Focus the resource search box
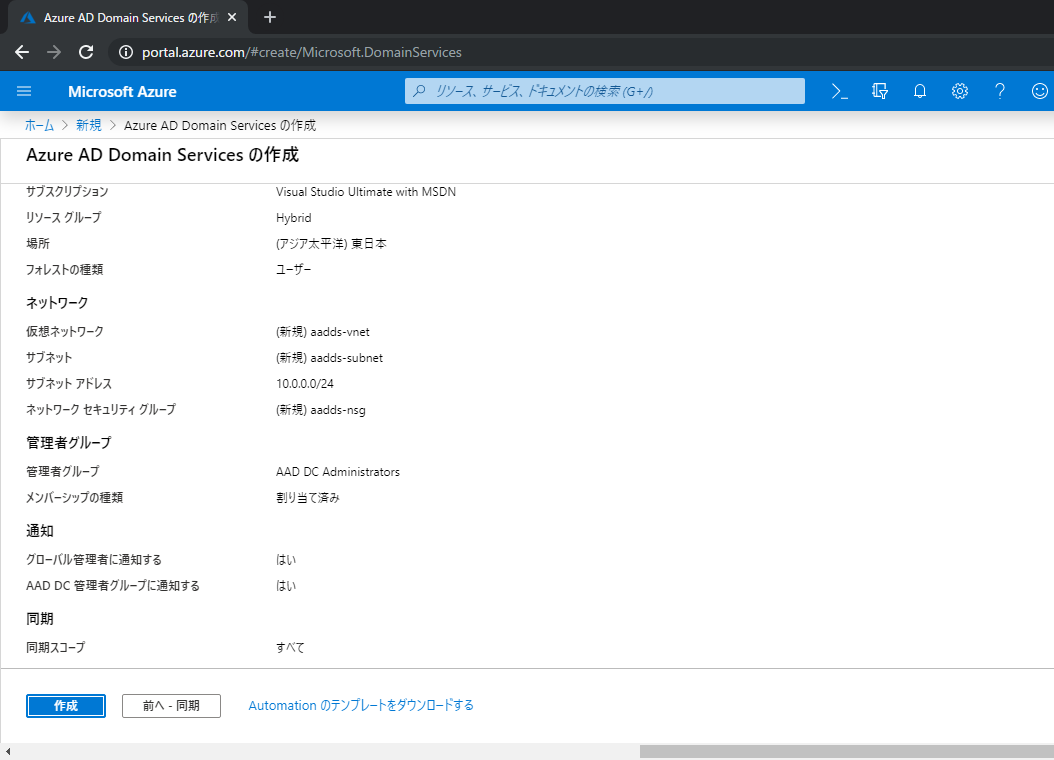This screenshot has width=1054, height=760. (x=604, y=91)
